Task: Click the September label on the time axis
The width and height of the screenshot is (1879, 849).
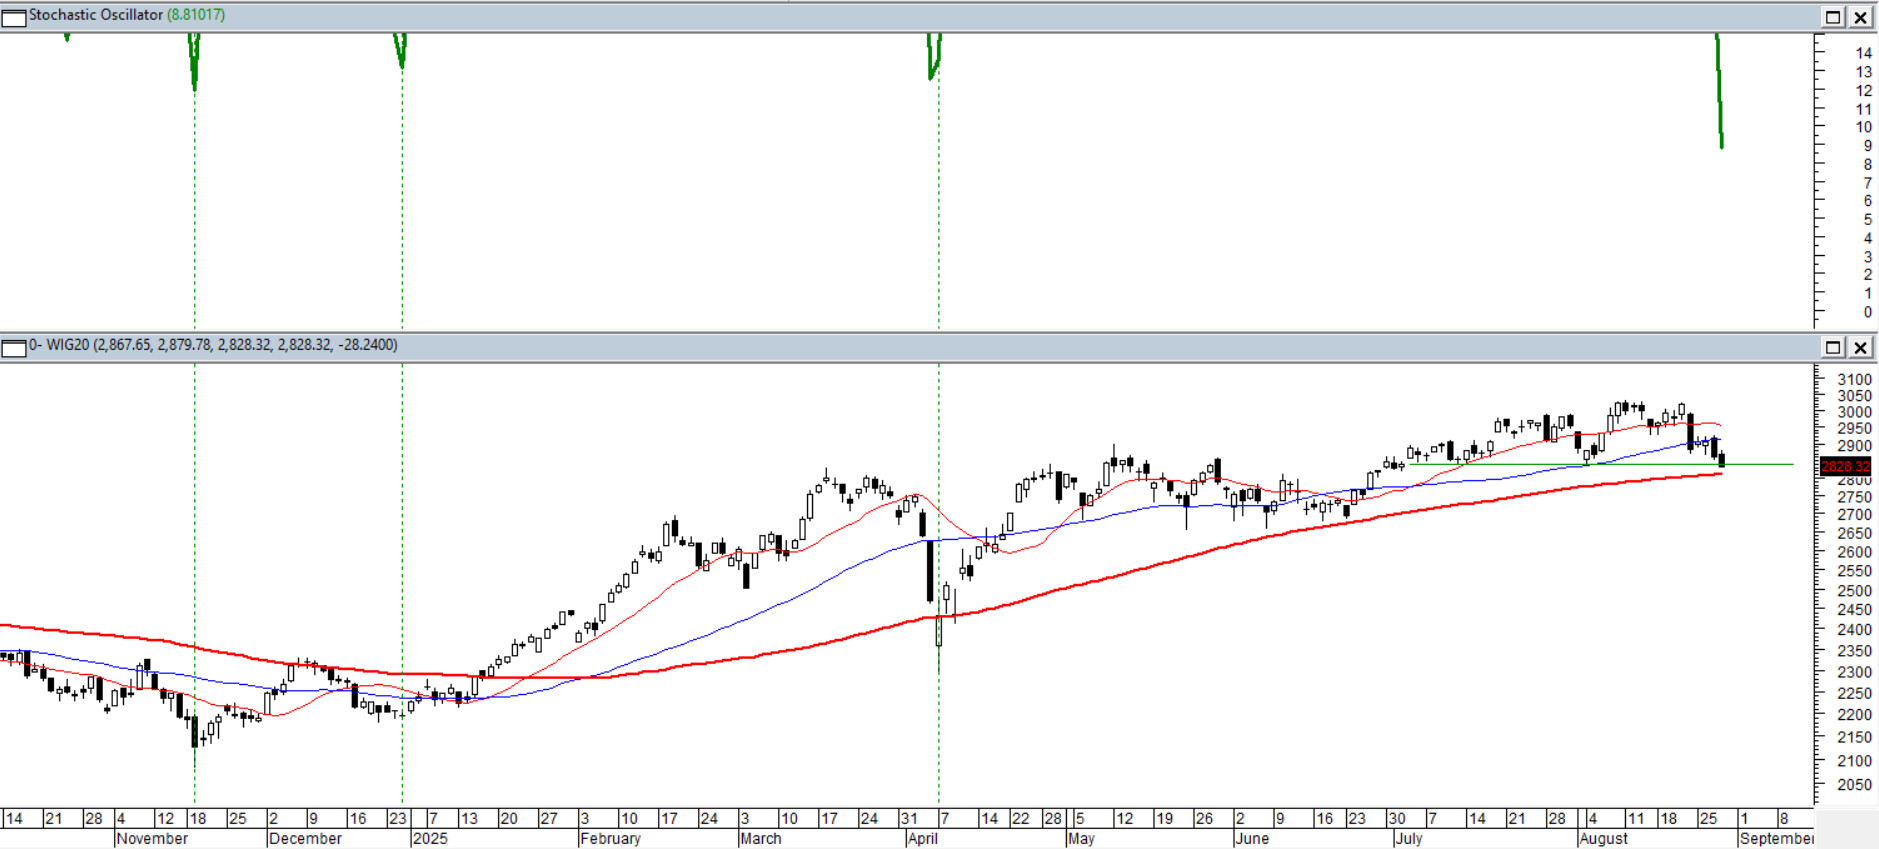Action: [x=1776, y=838]
